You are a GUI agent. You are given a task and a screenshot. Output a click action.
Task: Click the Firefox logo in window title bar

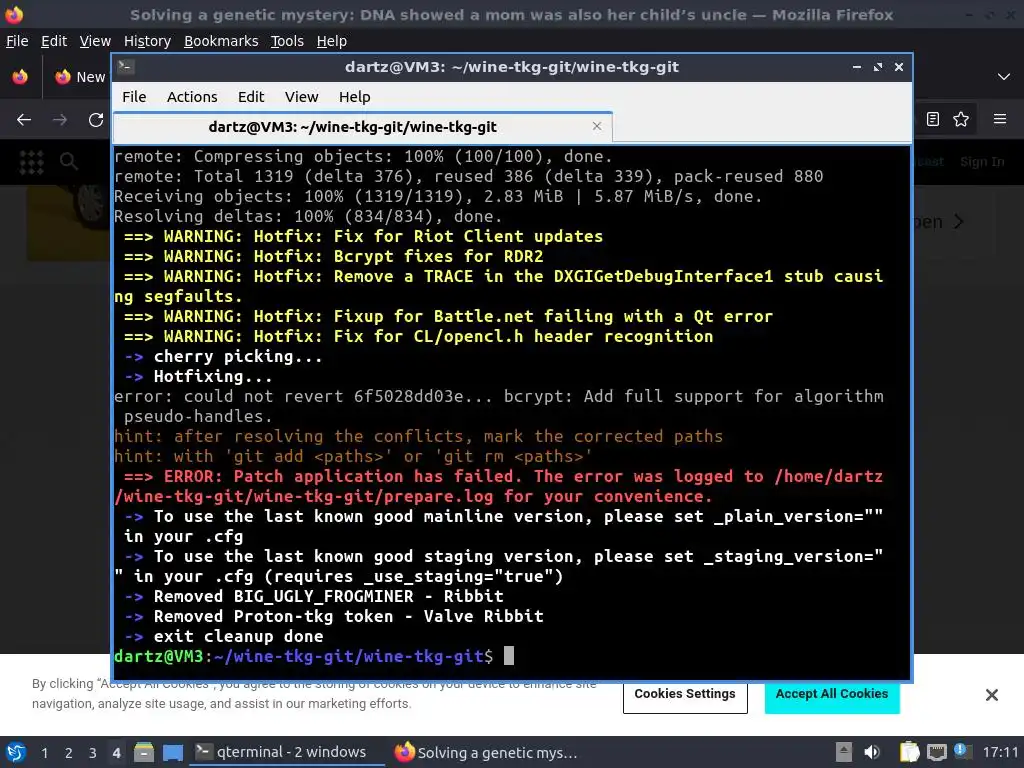pyautogui.click(x=14, y=14)
